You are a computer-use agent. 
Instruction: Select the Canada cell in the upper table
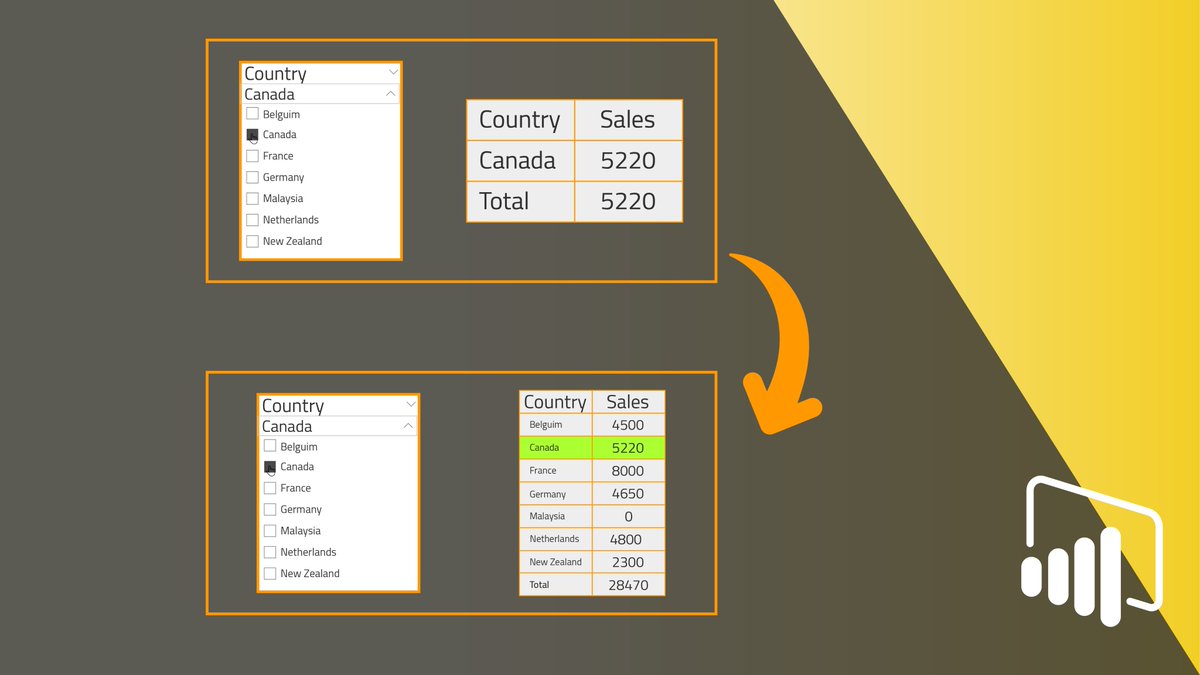tap(520, 160)
